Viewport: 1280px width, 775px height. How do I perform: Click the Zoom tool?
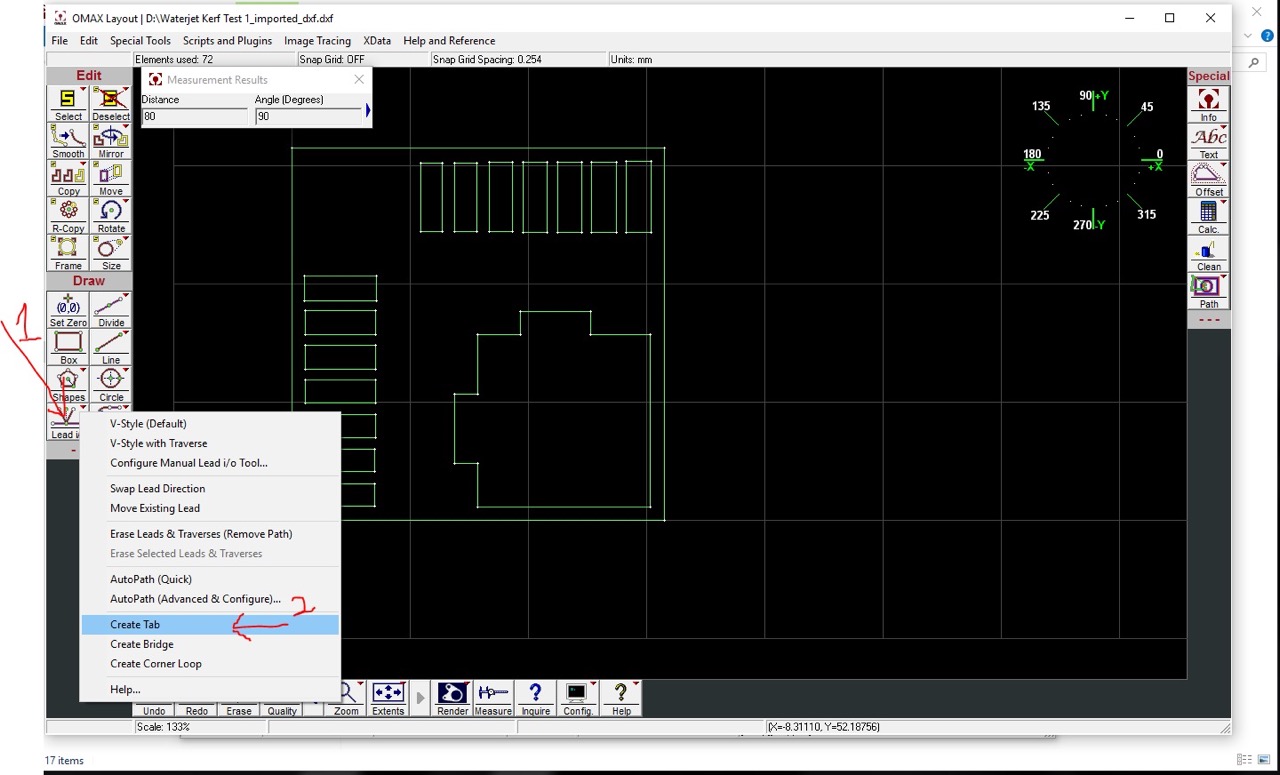[346, 699]
